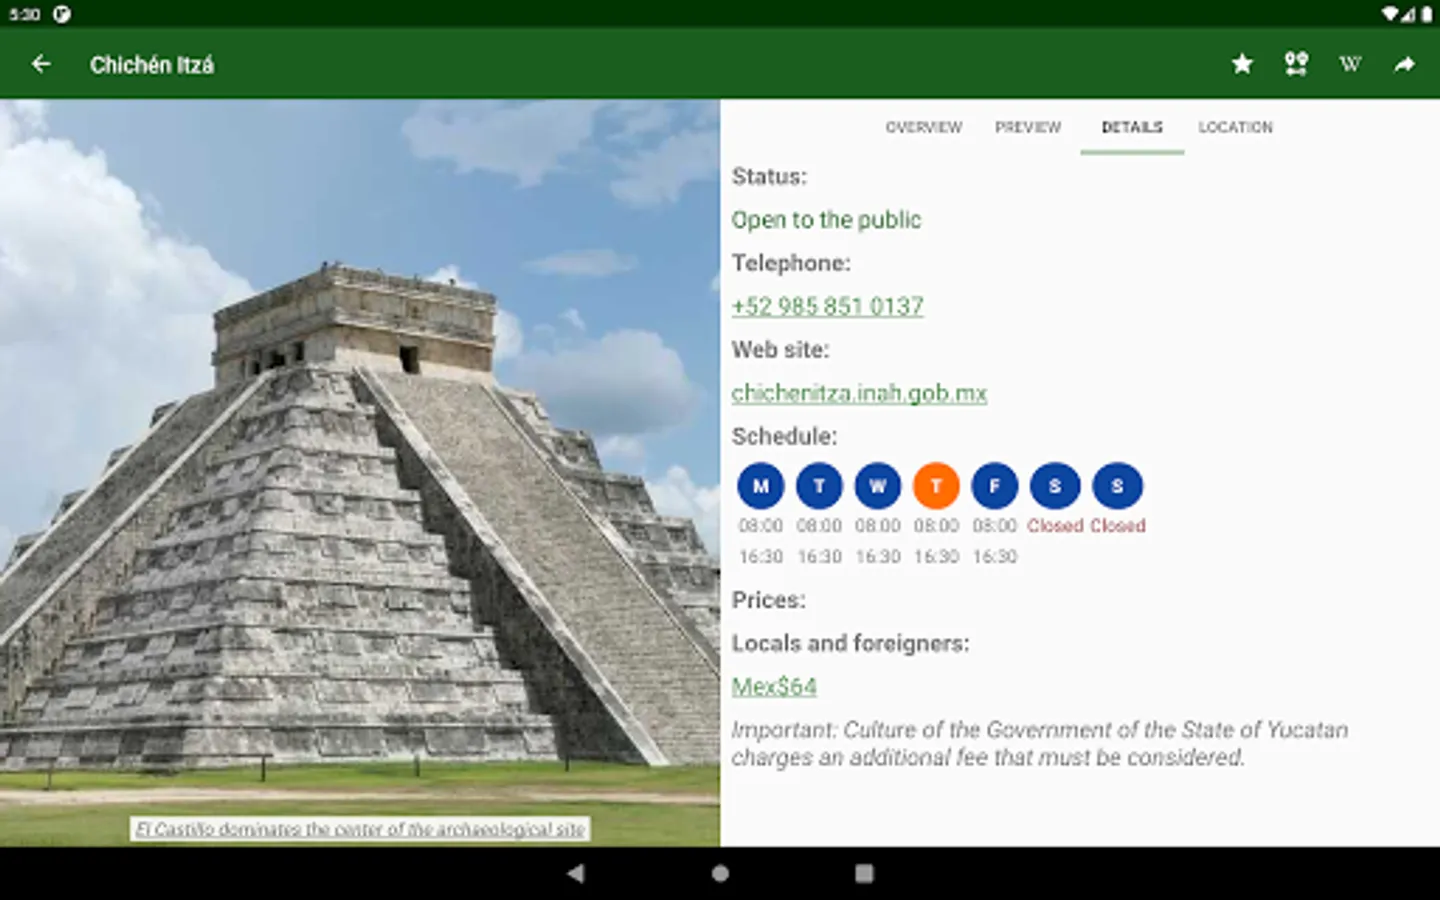Open the El Castillo caption link
The height and width of the screenshot is (900, 1440).
pyautogui.click(x=360, y=829)
